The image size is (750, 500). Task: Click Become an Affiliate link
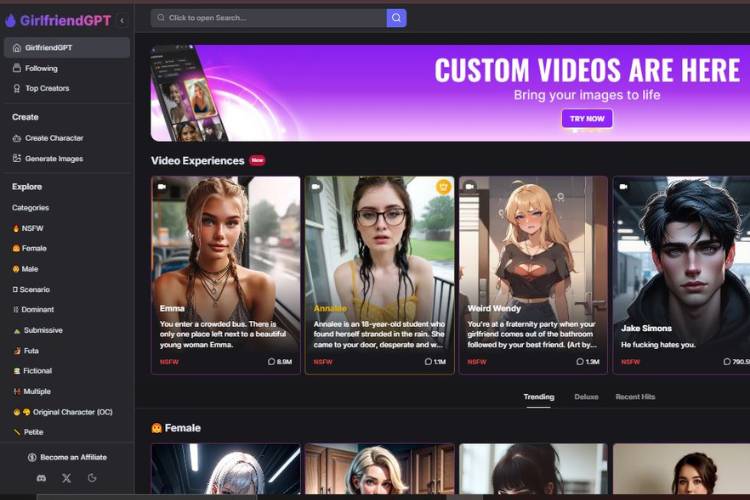tap(67, 457)
